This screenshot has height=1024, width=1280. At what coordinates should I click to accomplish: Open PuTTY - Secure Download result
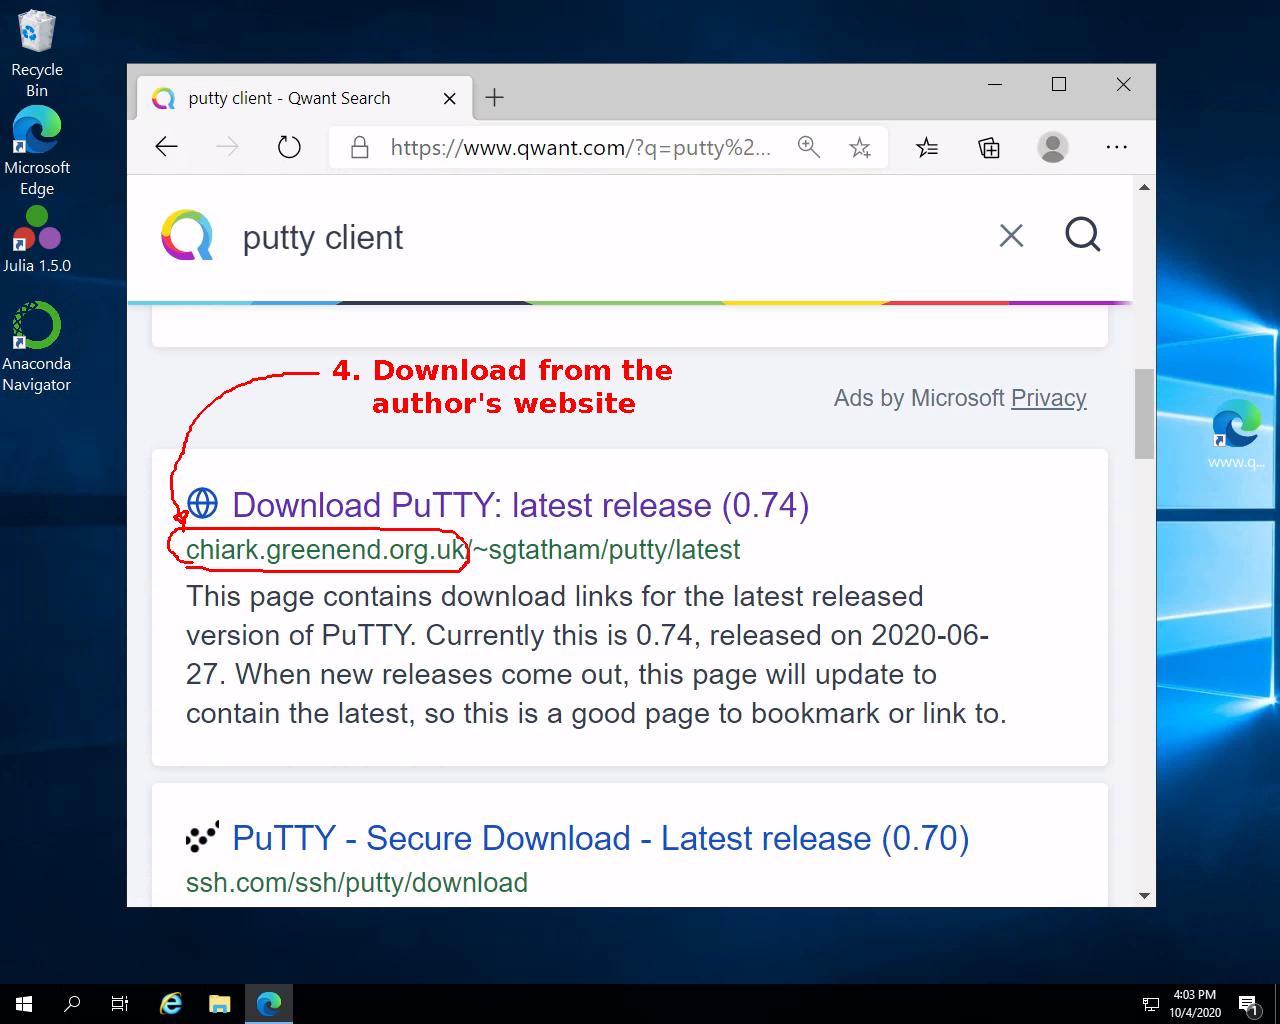(601, 838)
